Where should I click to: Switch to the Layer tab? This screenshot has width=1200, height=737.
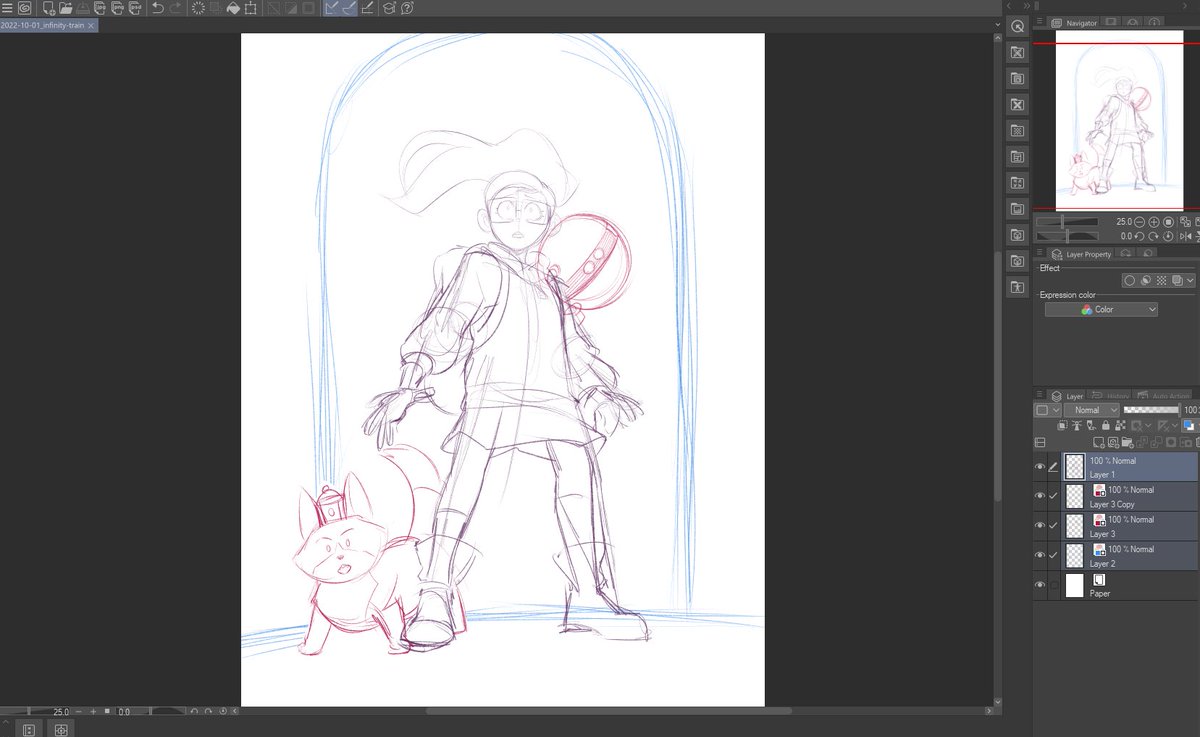tap(1066, 396)
